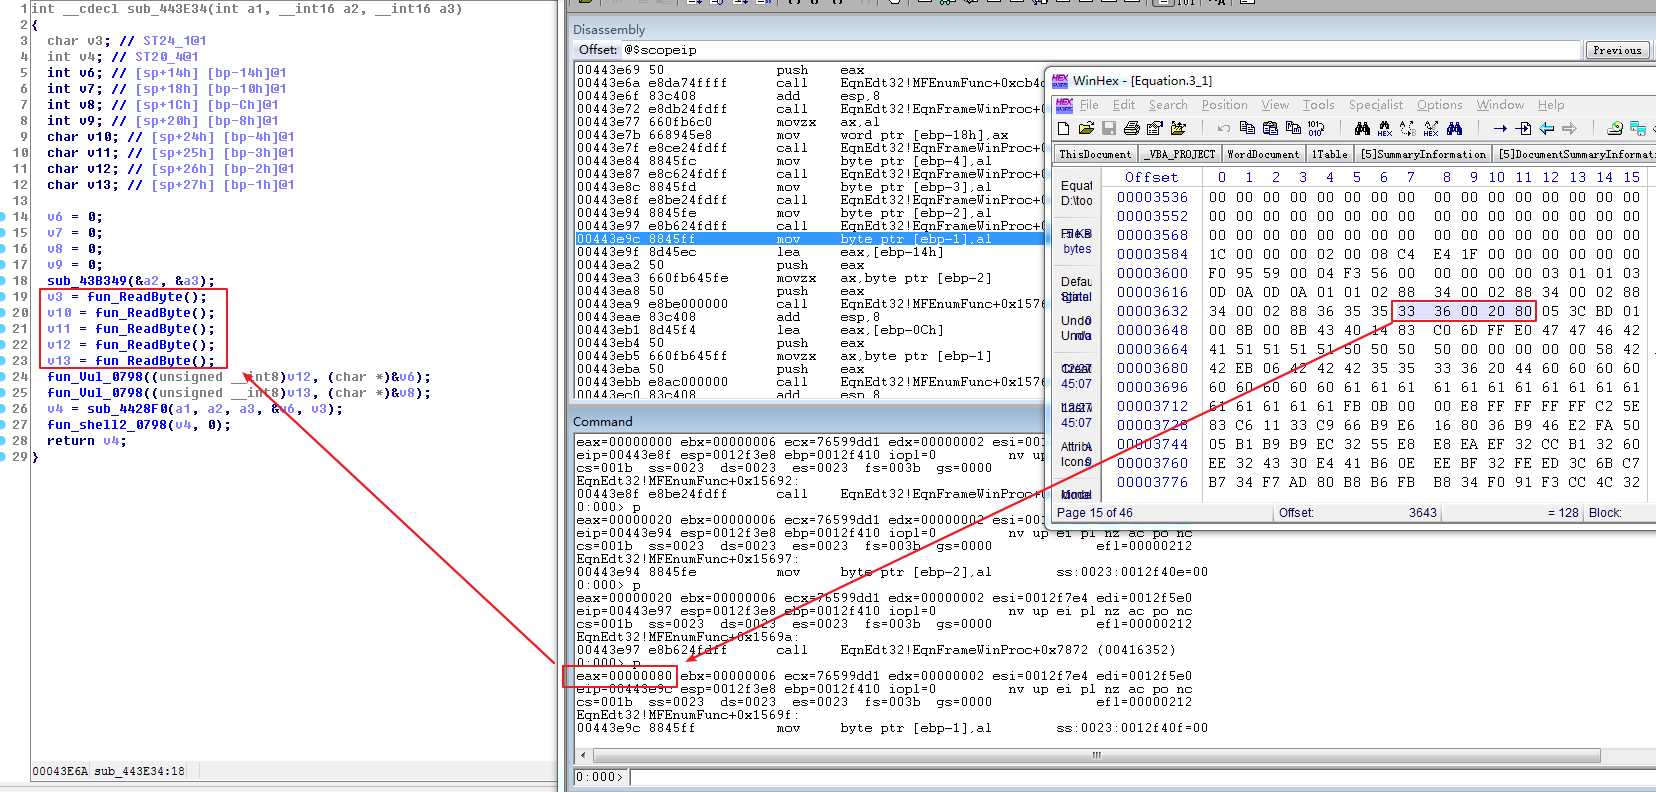Click the Go To Sector arrow icon
1656x792 pixels.
click(1523, 128)
